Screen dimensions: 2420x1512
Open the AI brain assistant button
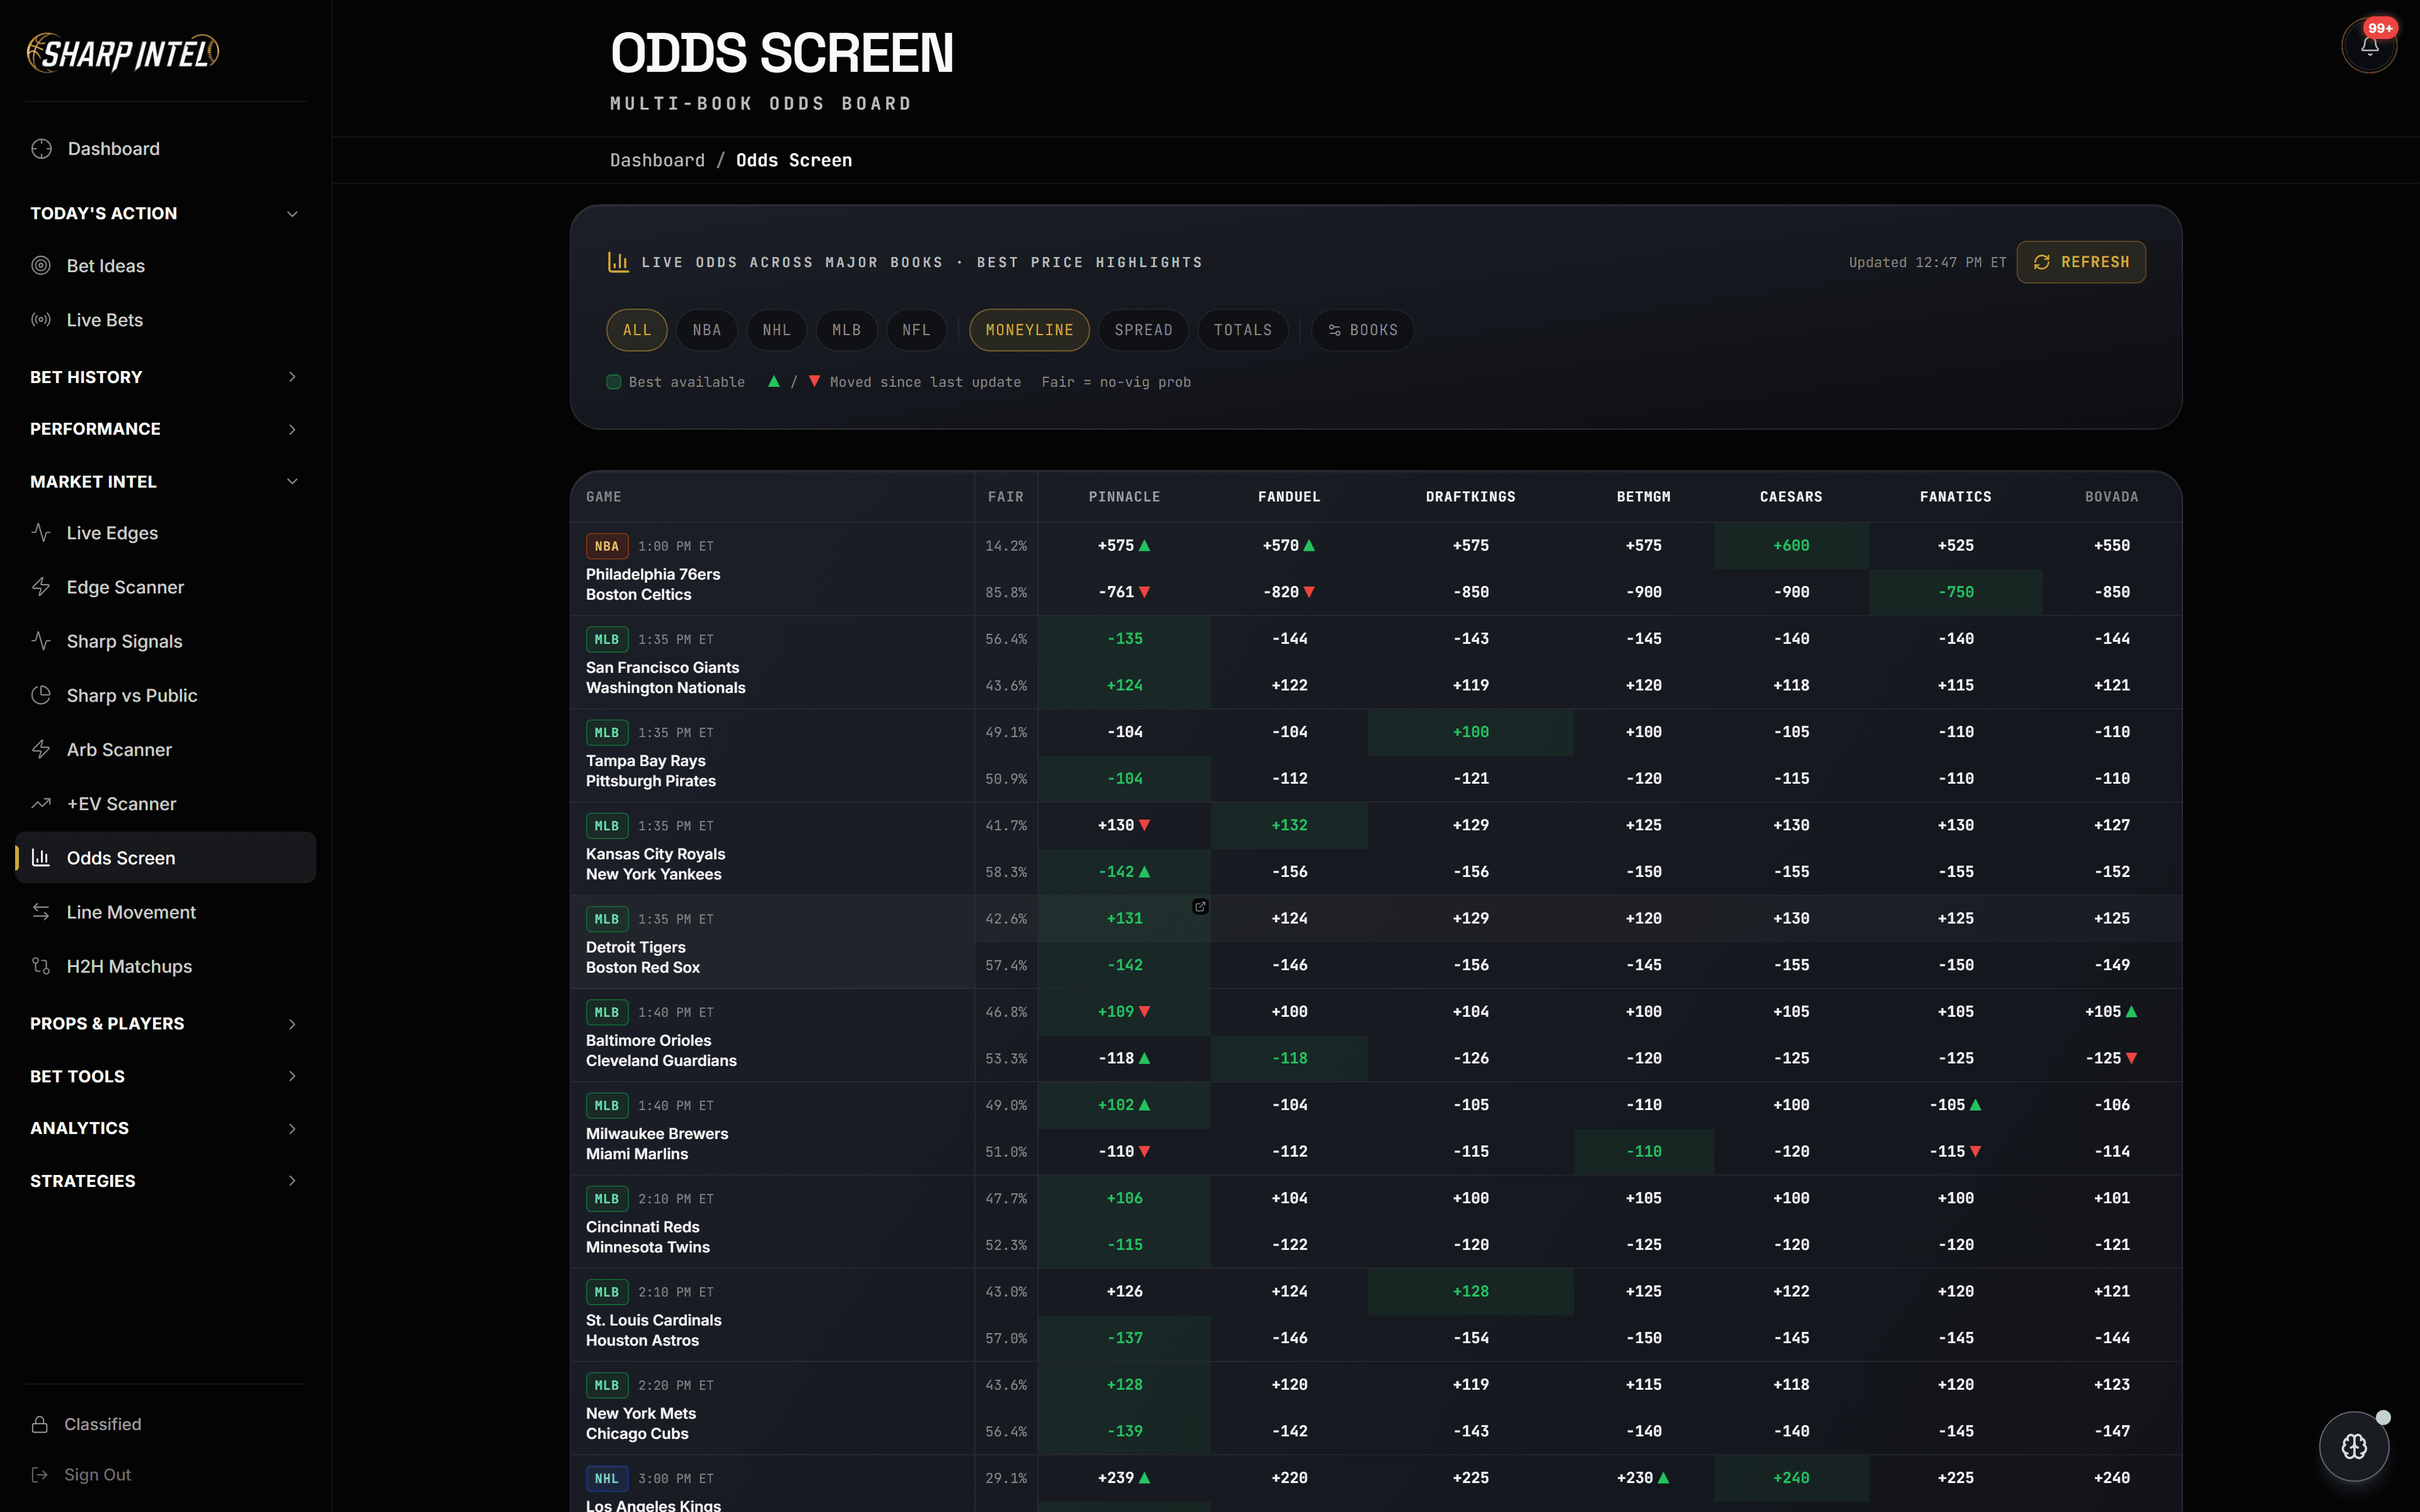pyautogui.click(x=2354, y=1446)
